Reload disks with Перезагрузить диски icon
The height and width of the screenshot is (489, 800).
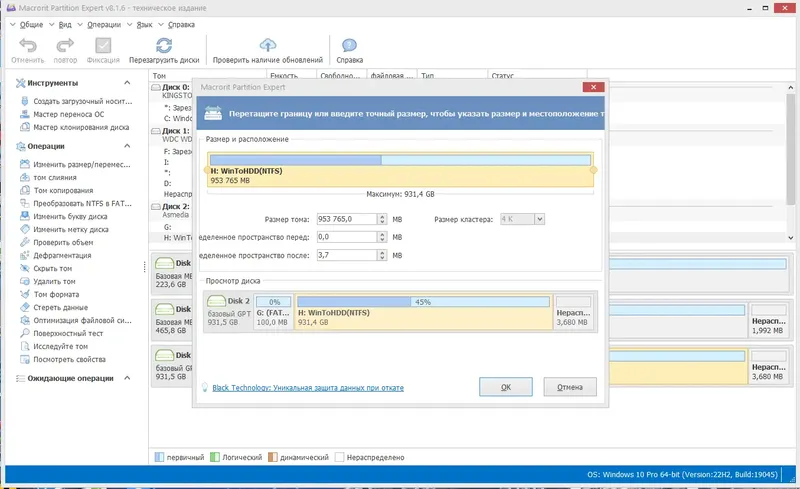[164, 45]
